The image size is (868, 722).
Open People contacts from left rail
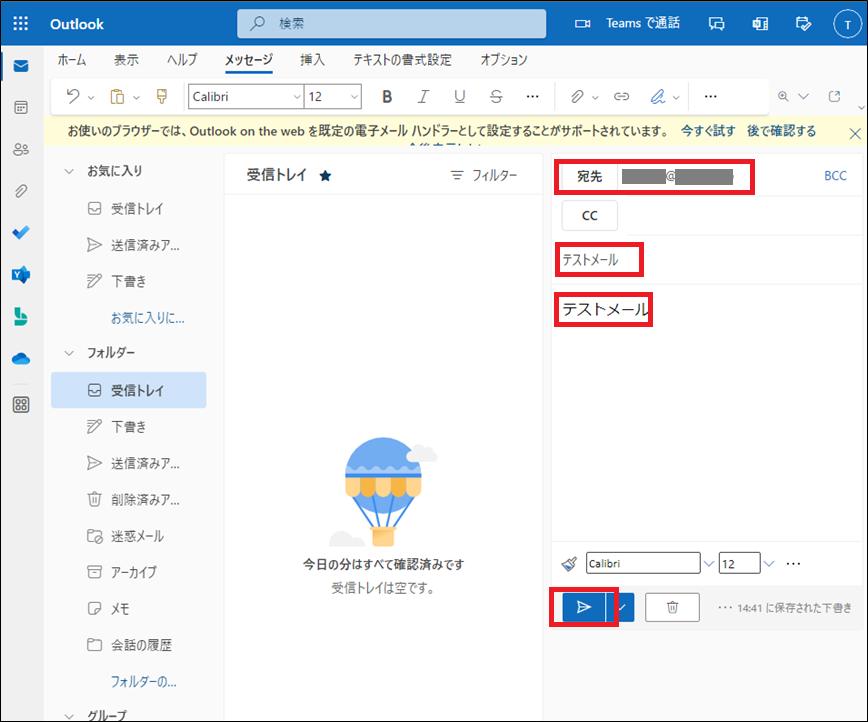[21, 149]
